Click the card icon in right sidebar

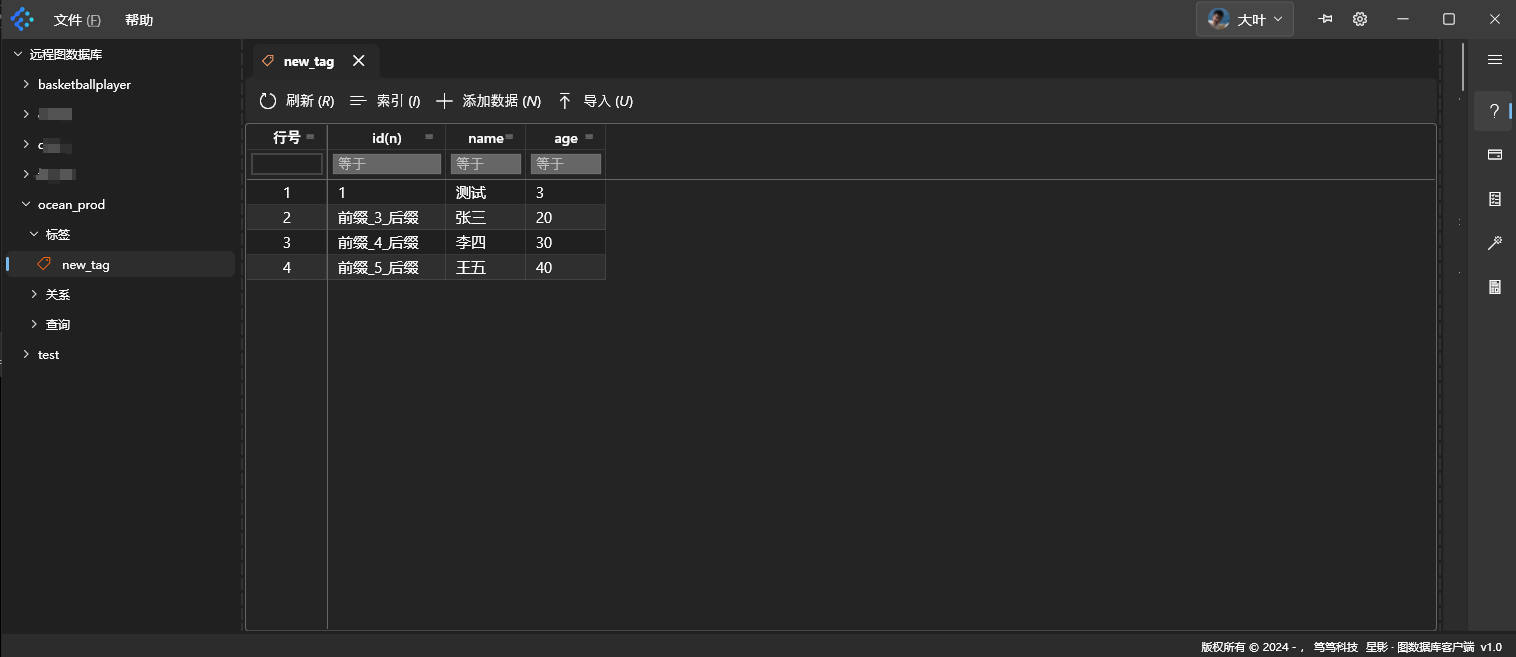(1494, 155)
